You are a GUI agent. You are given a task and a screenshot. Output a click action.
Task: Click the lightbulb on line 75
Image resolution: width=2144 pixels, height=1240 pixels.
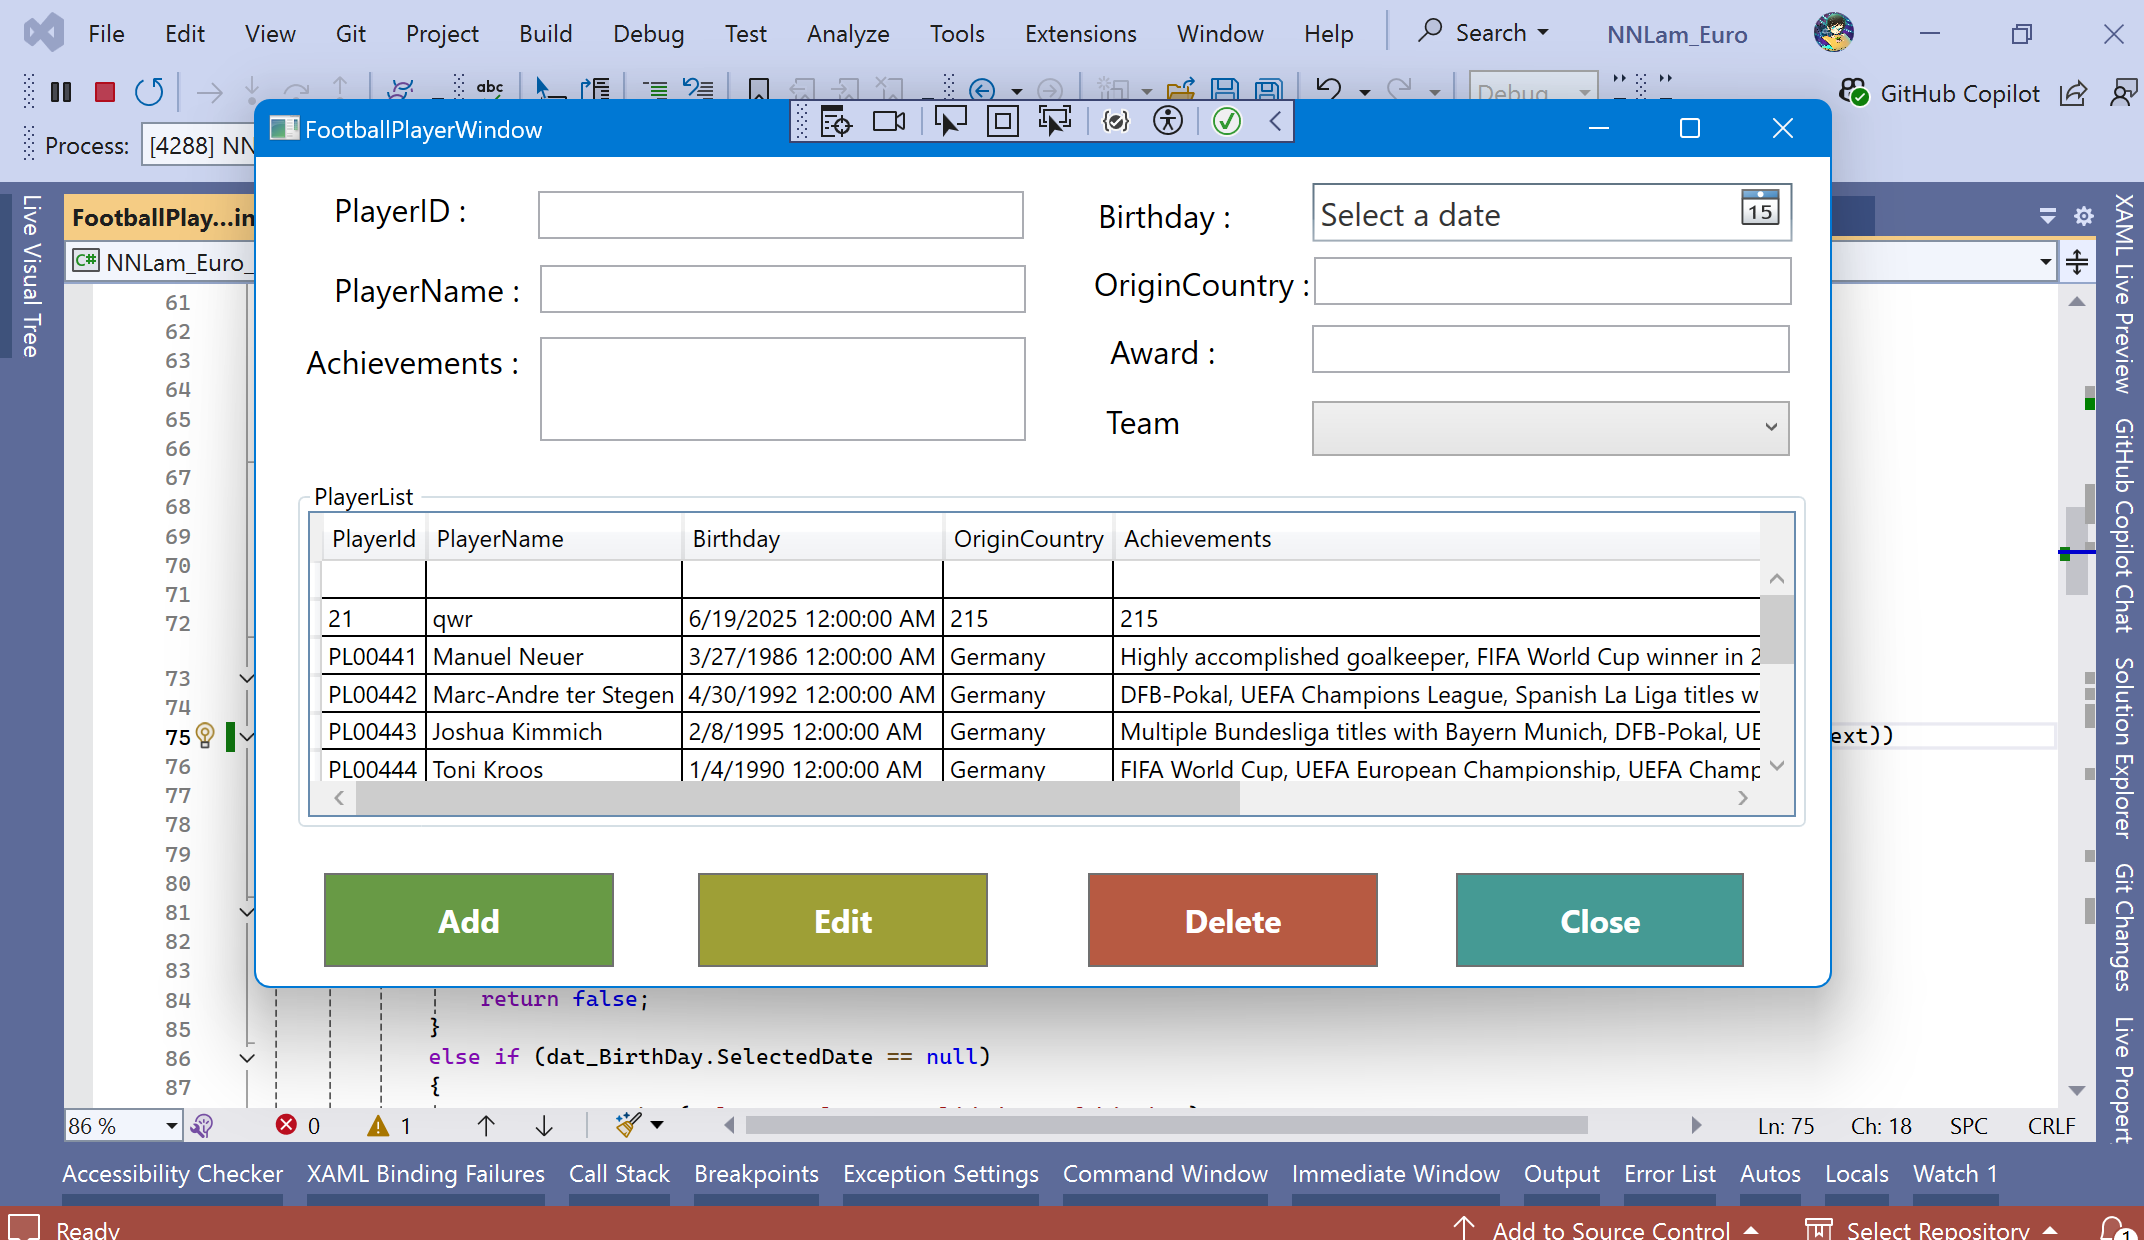click(205, 736)
